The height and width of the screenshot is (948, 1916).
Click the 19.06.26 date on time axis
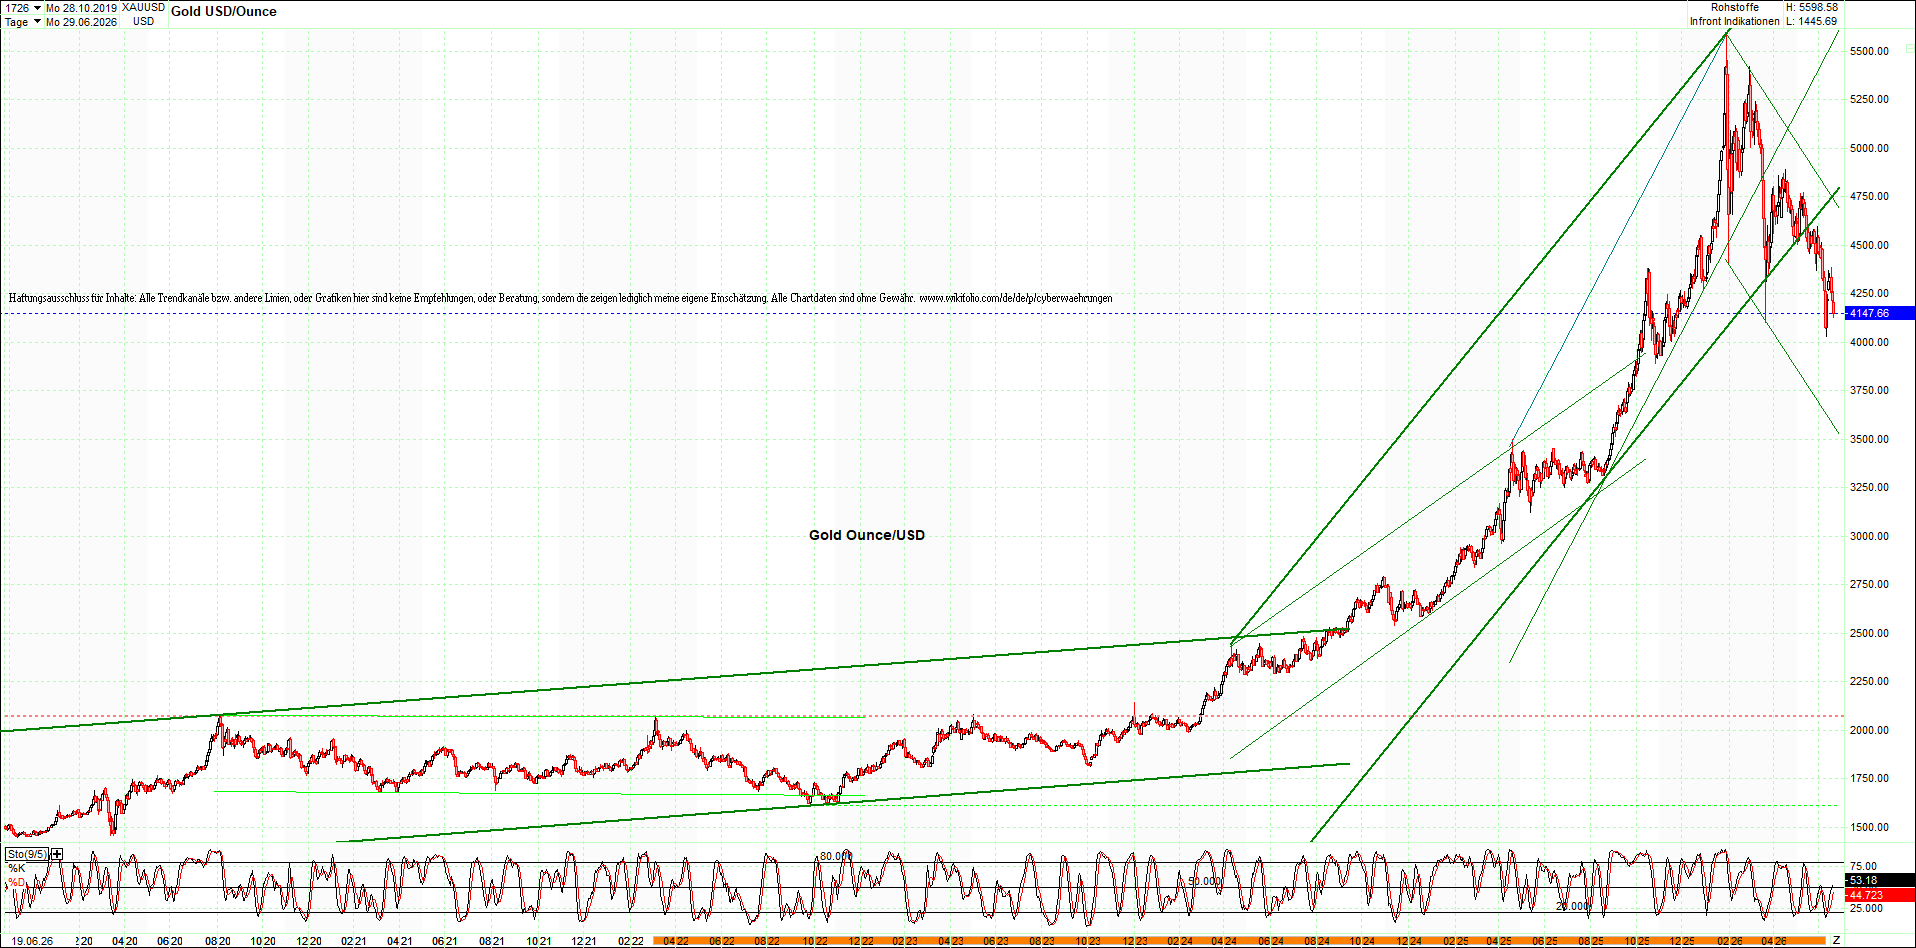tap(32, 941)
